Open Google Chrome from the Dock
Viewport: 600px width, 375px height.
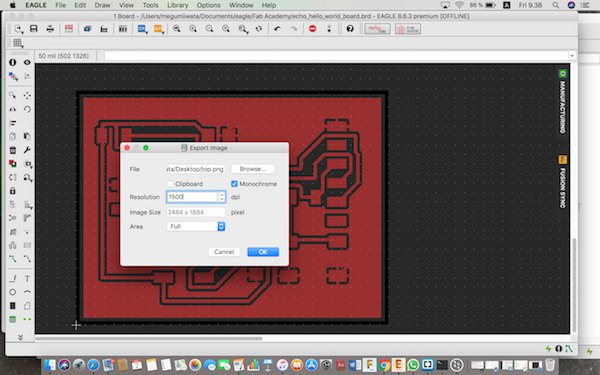click(384, 365)
